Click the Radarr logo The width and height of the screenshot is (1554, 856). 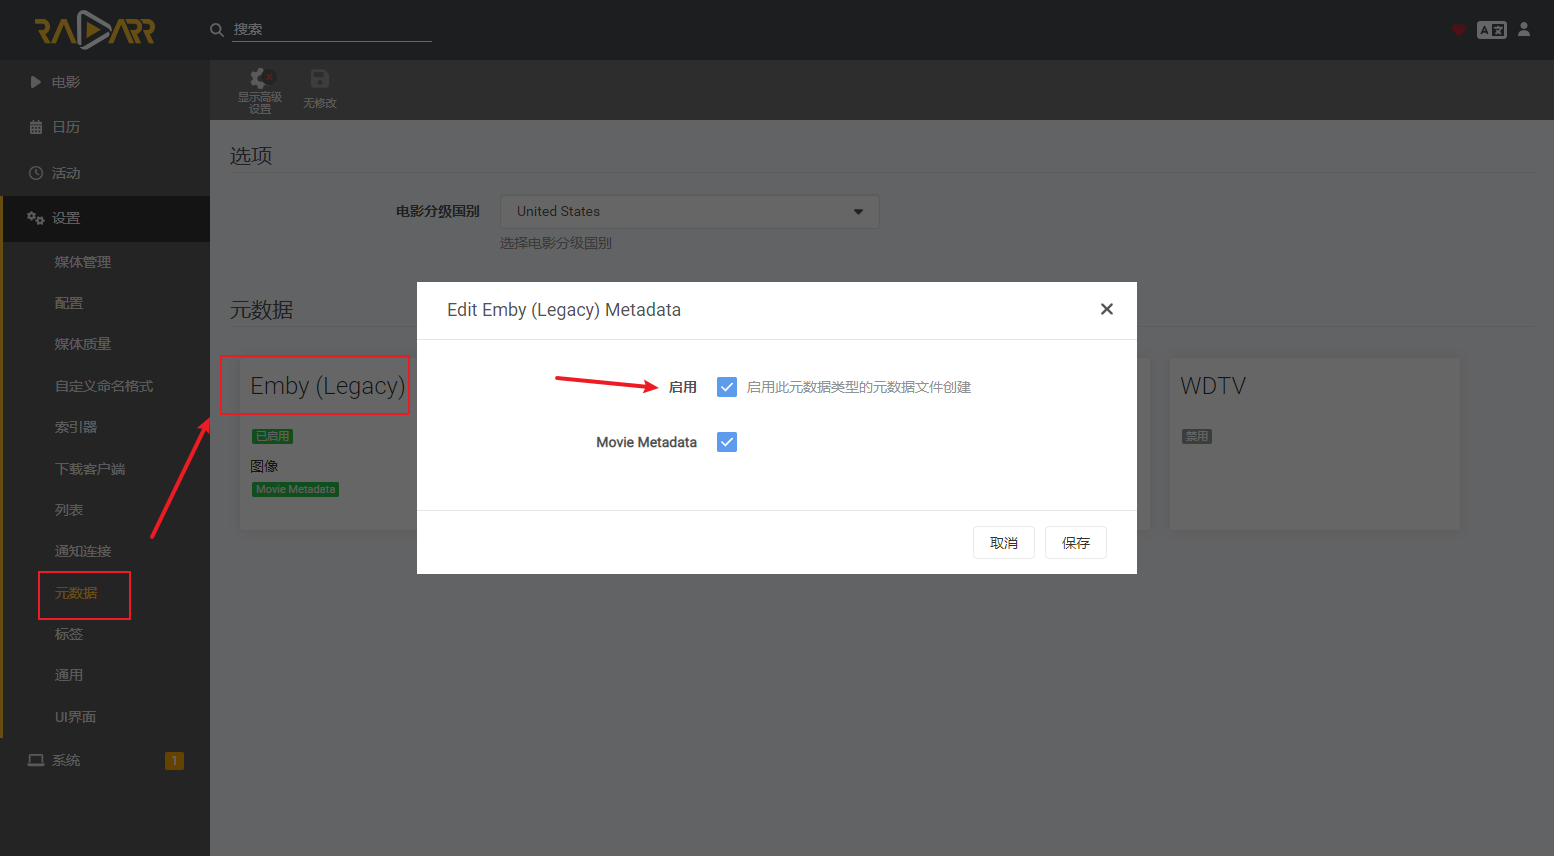coord(95,30)
